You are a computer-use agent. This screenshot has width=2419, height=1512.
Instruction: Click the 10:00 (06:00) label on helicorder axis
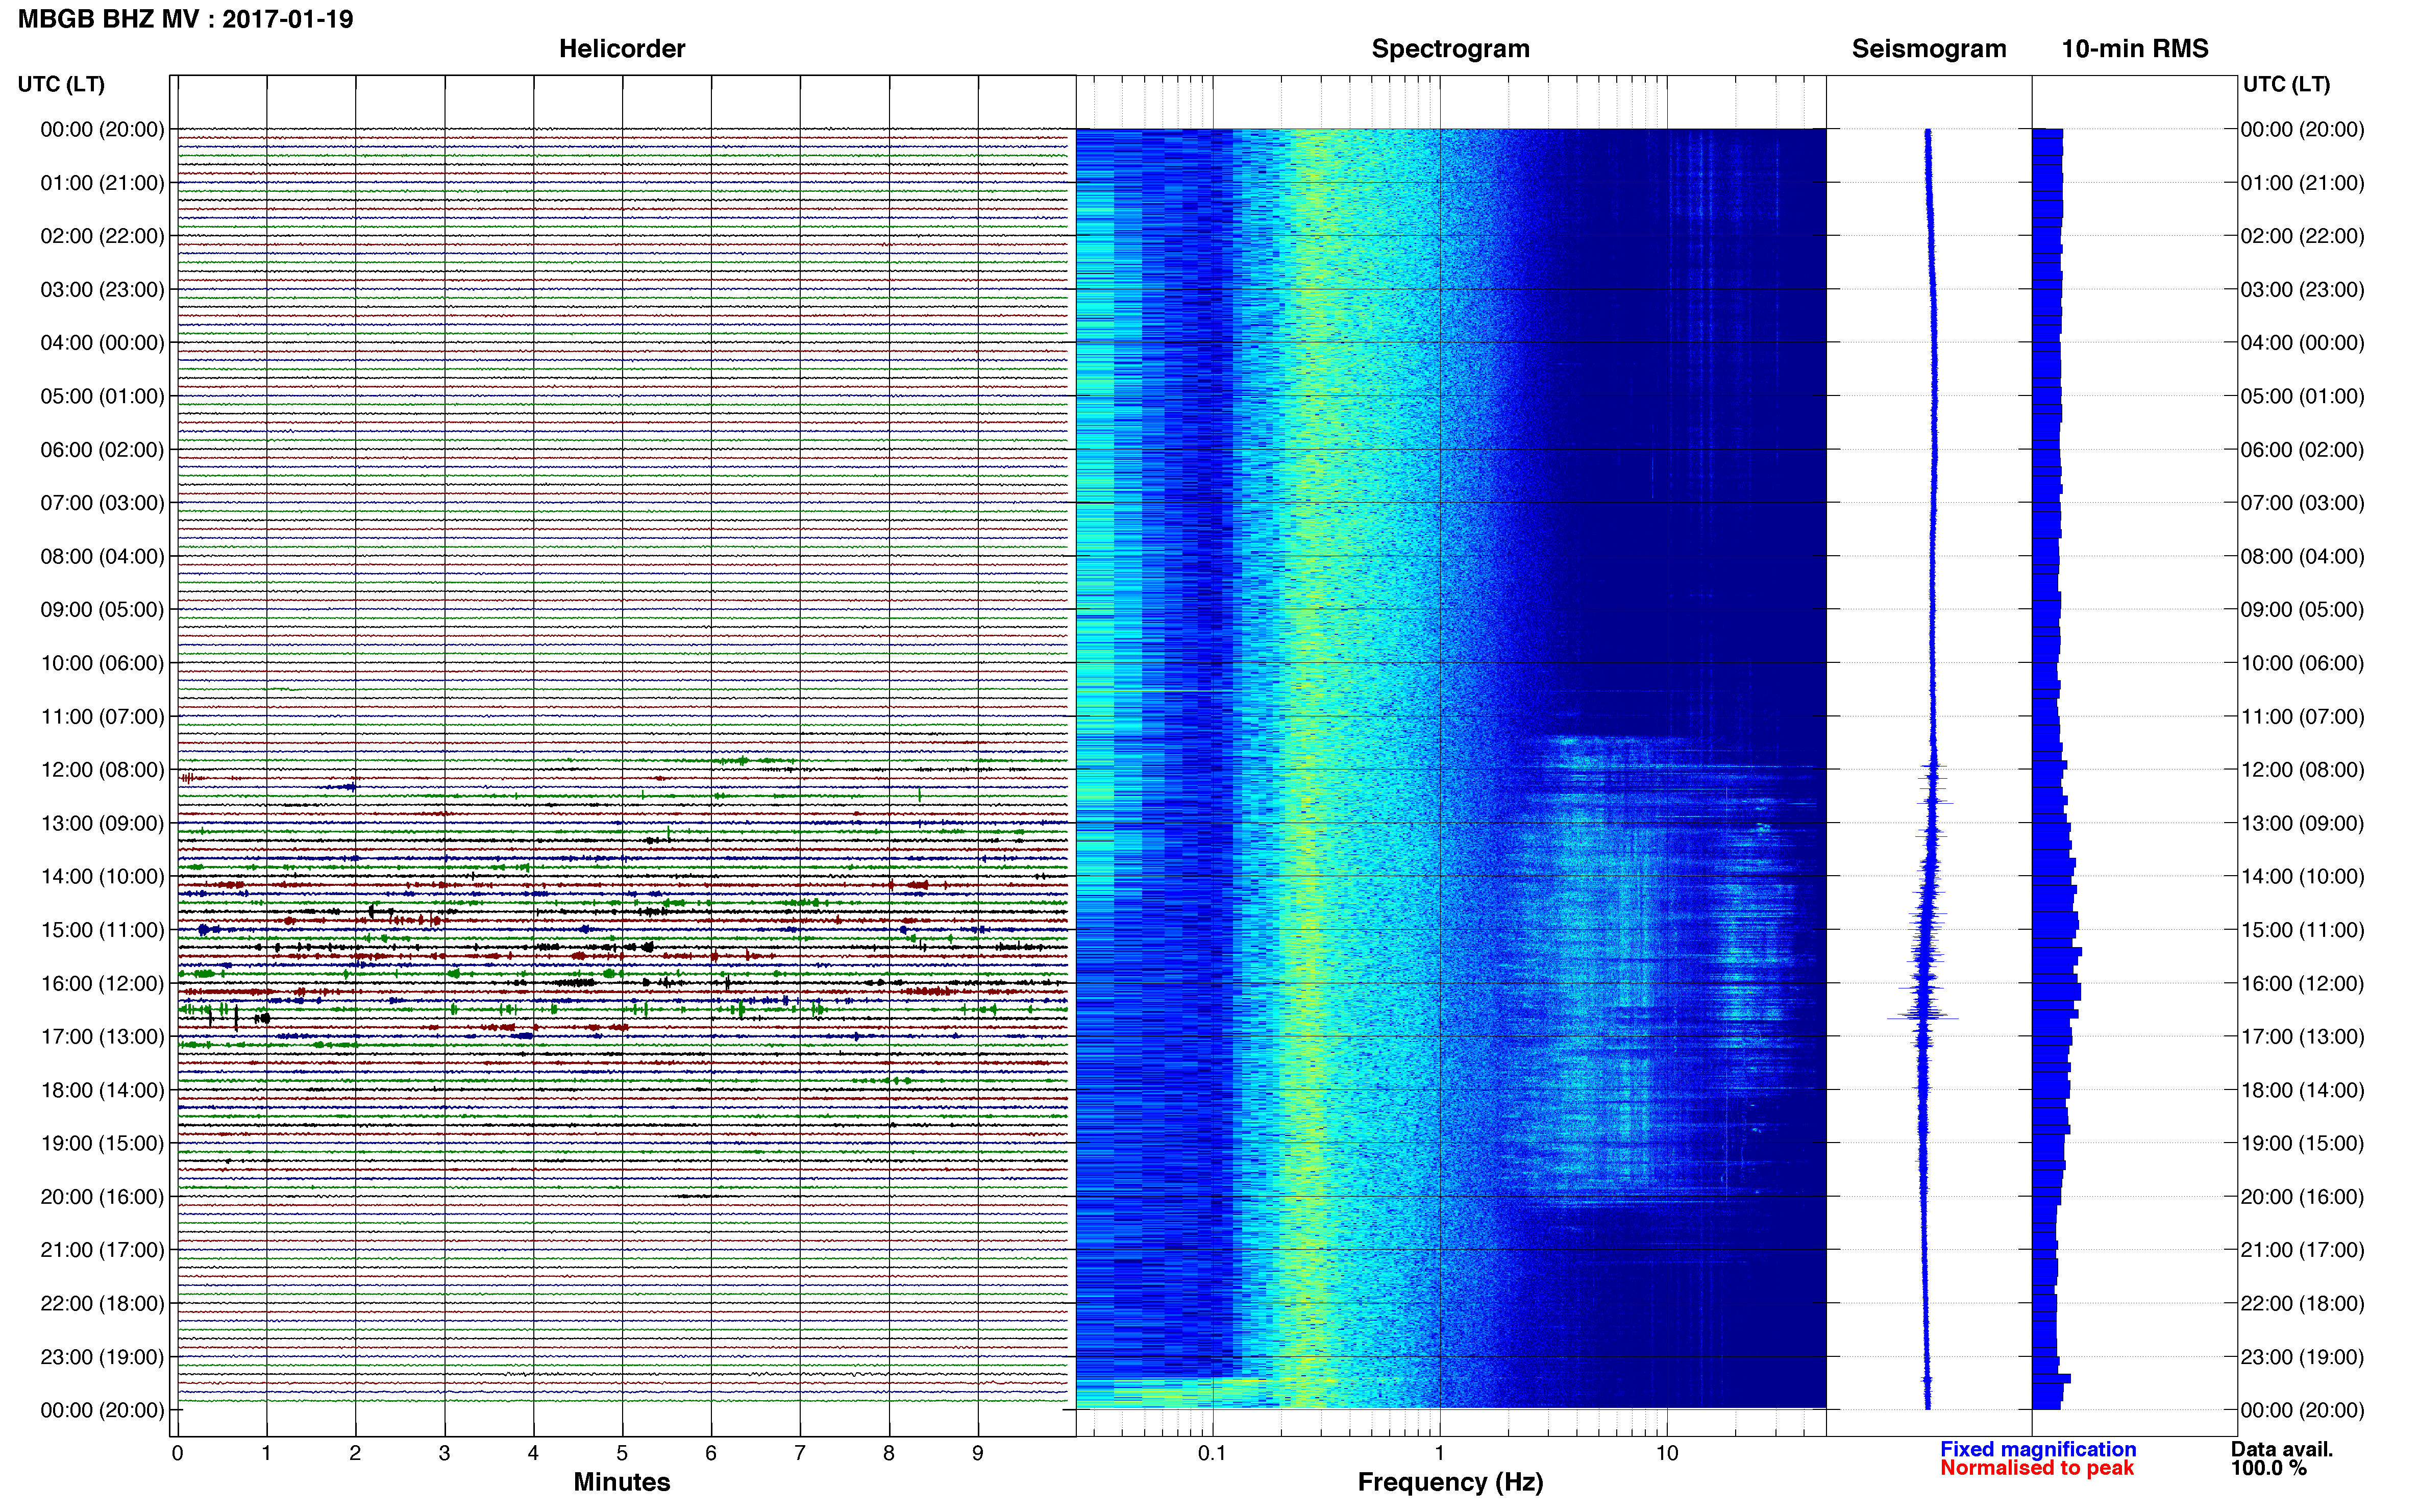point(102,663)
